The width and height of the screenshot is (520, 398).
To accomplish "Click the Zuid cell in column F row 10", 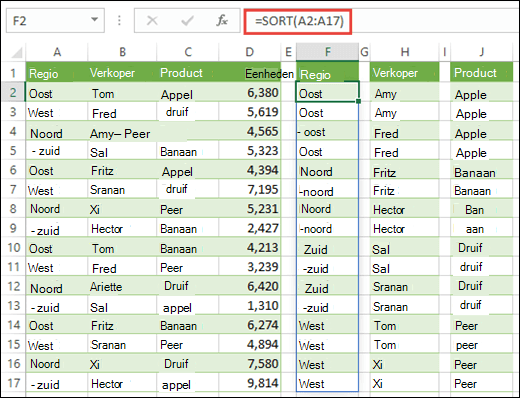I will click(x=328, y=248).
